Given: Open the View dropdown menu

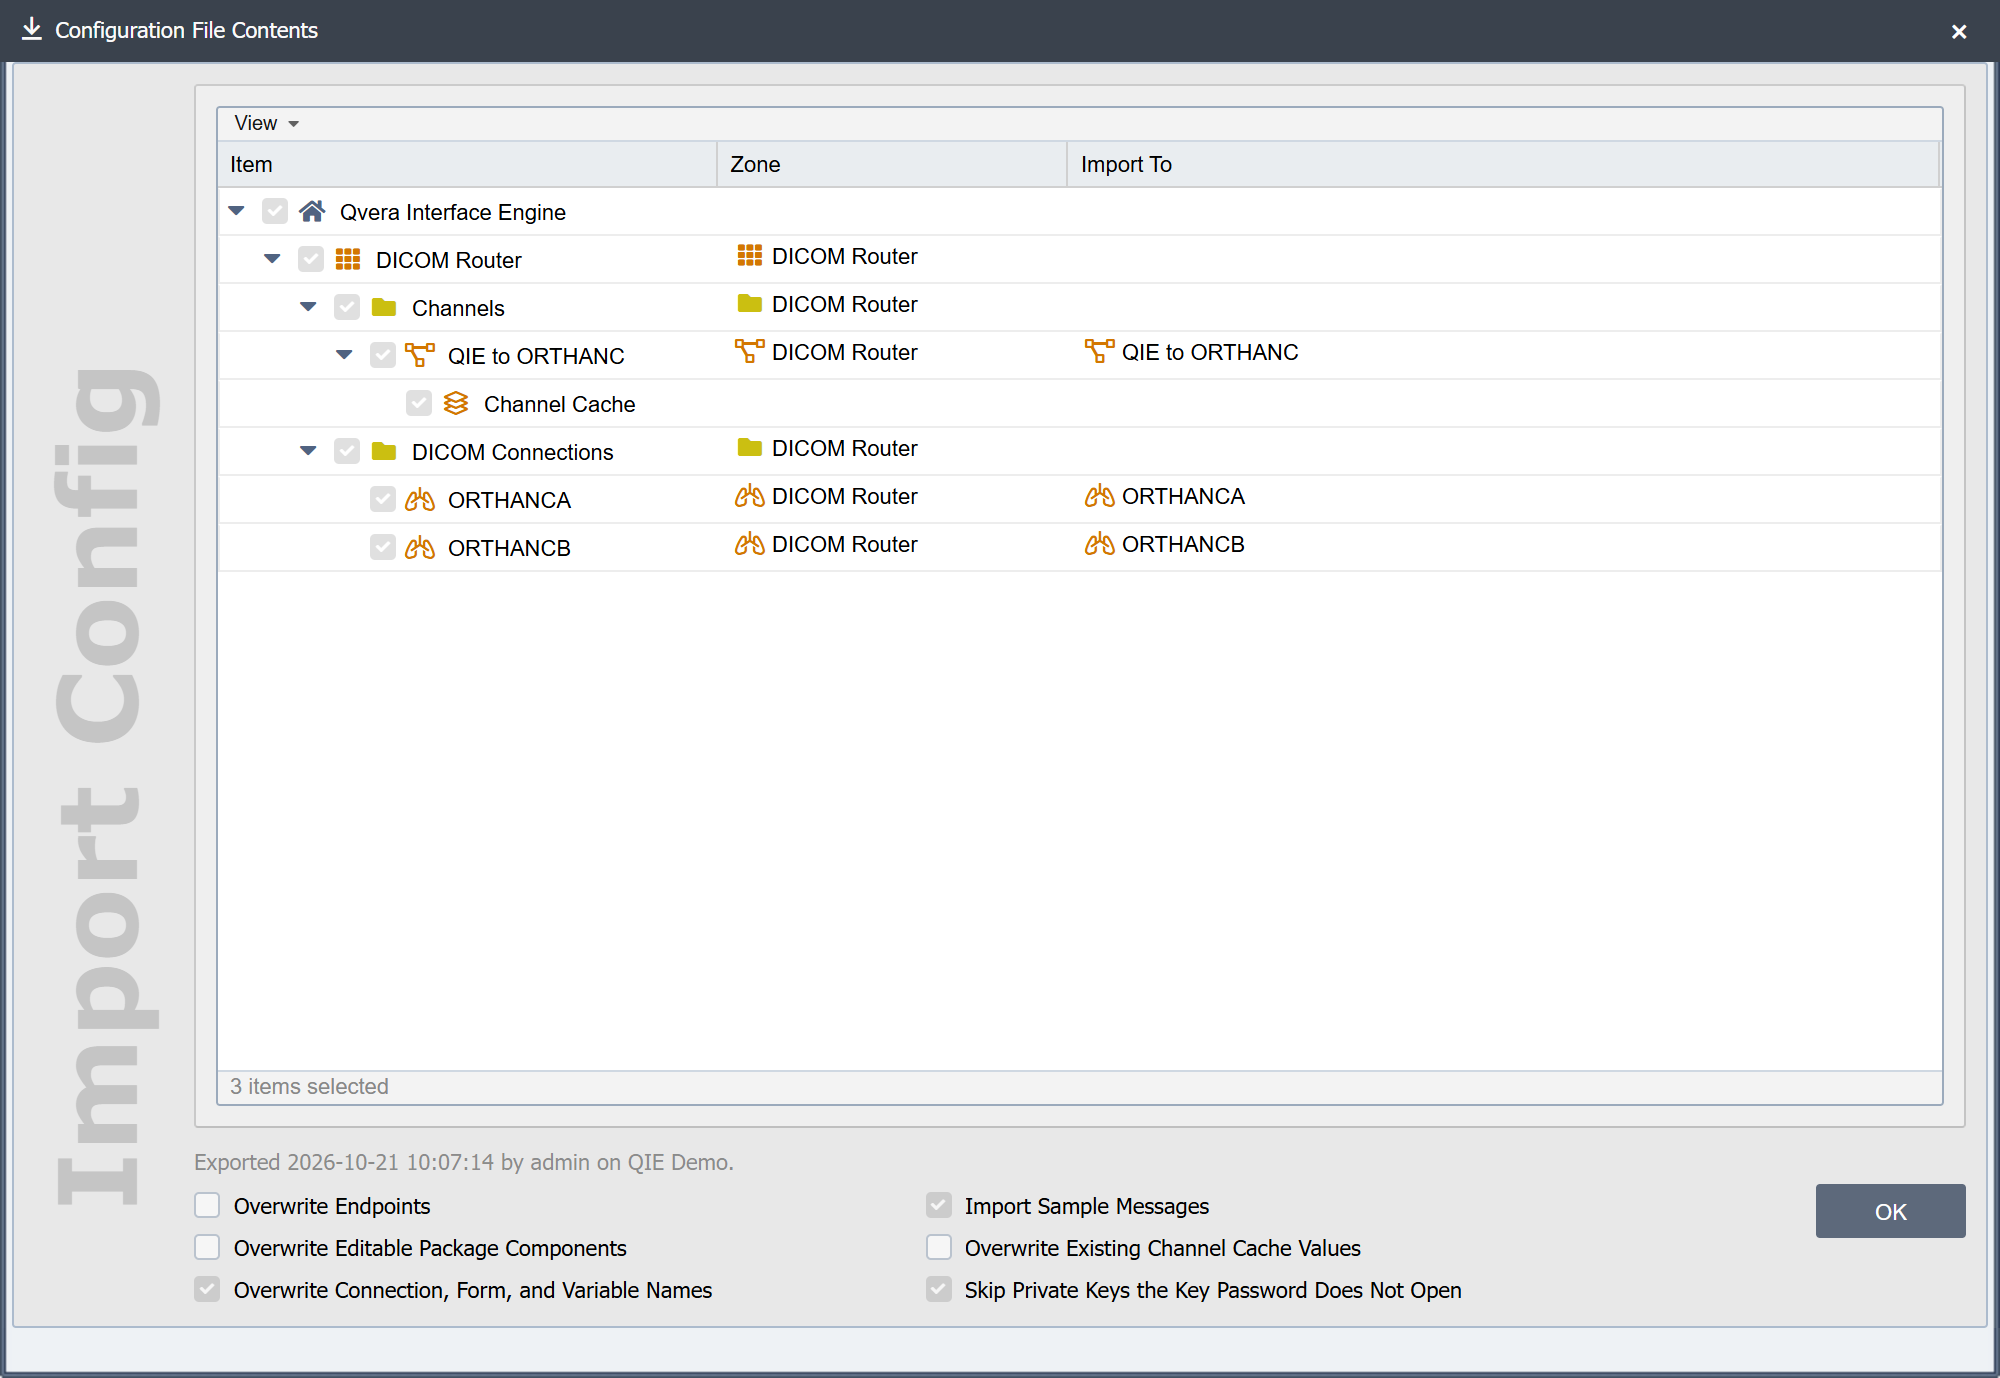Looking at the screenshot, I should pos(266,123).
